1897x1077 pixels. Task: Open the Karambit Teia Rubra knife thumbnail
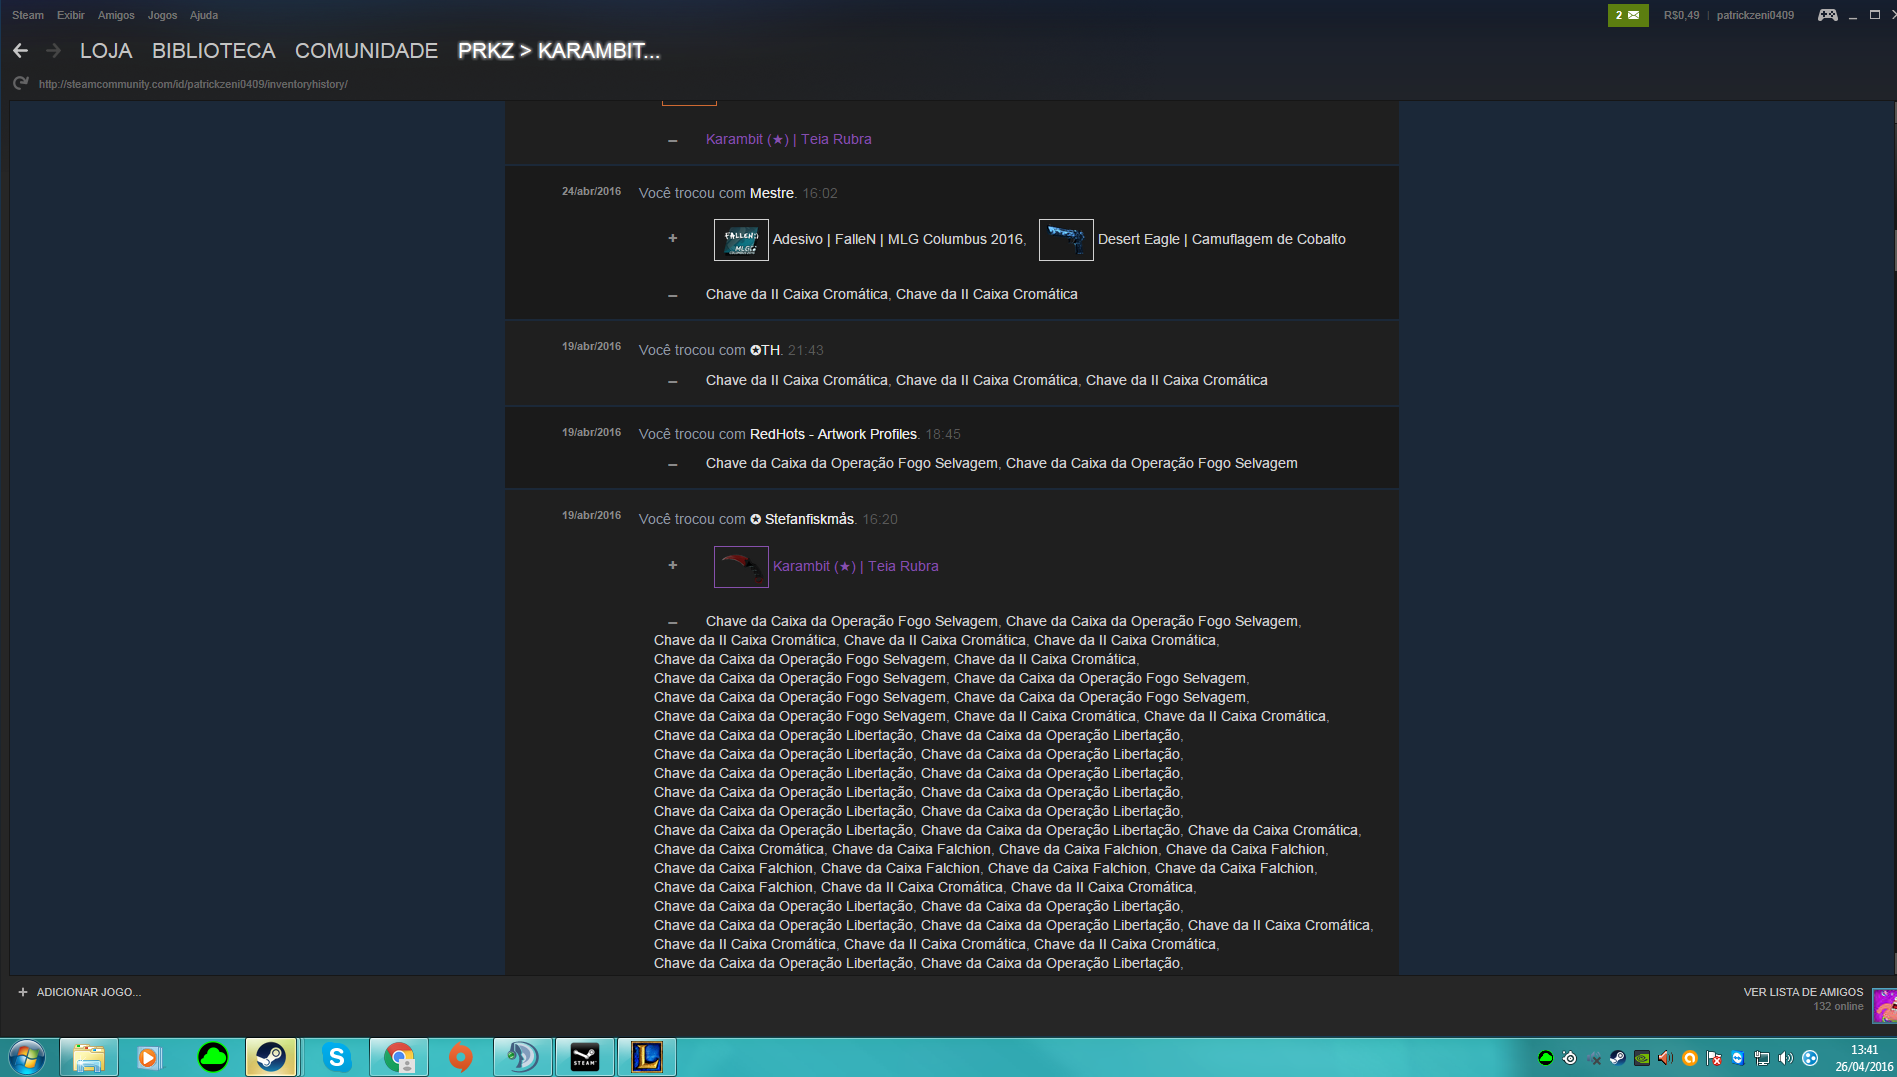(741, 567)
